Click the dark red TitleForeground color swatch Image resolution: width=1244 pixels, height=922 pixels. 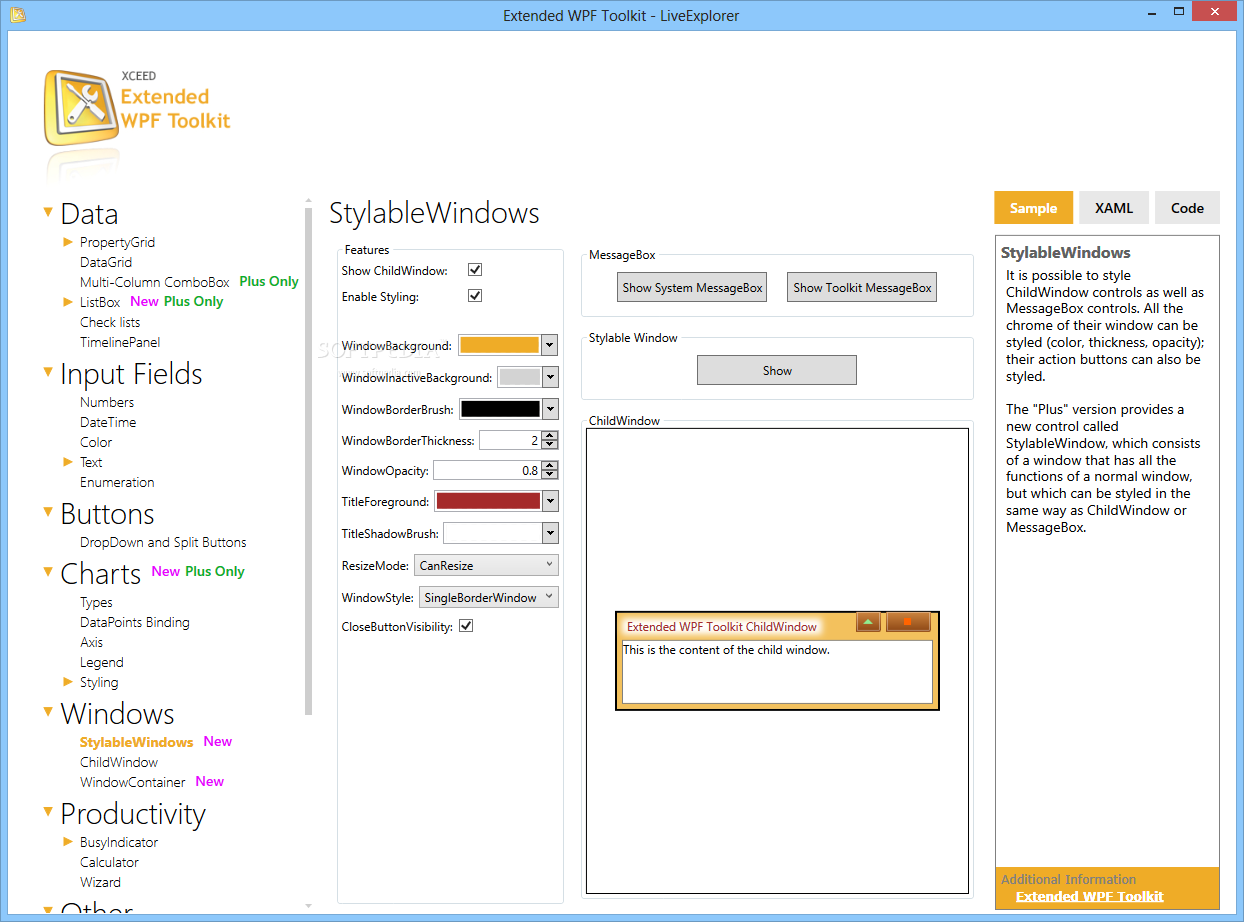tap(488, 501)
